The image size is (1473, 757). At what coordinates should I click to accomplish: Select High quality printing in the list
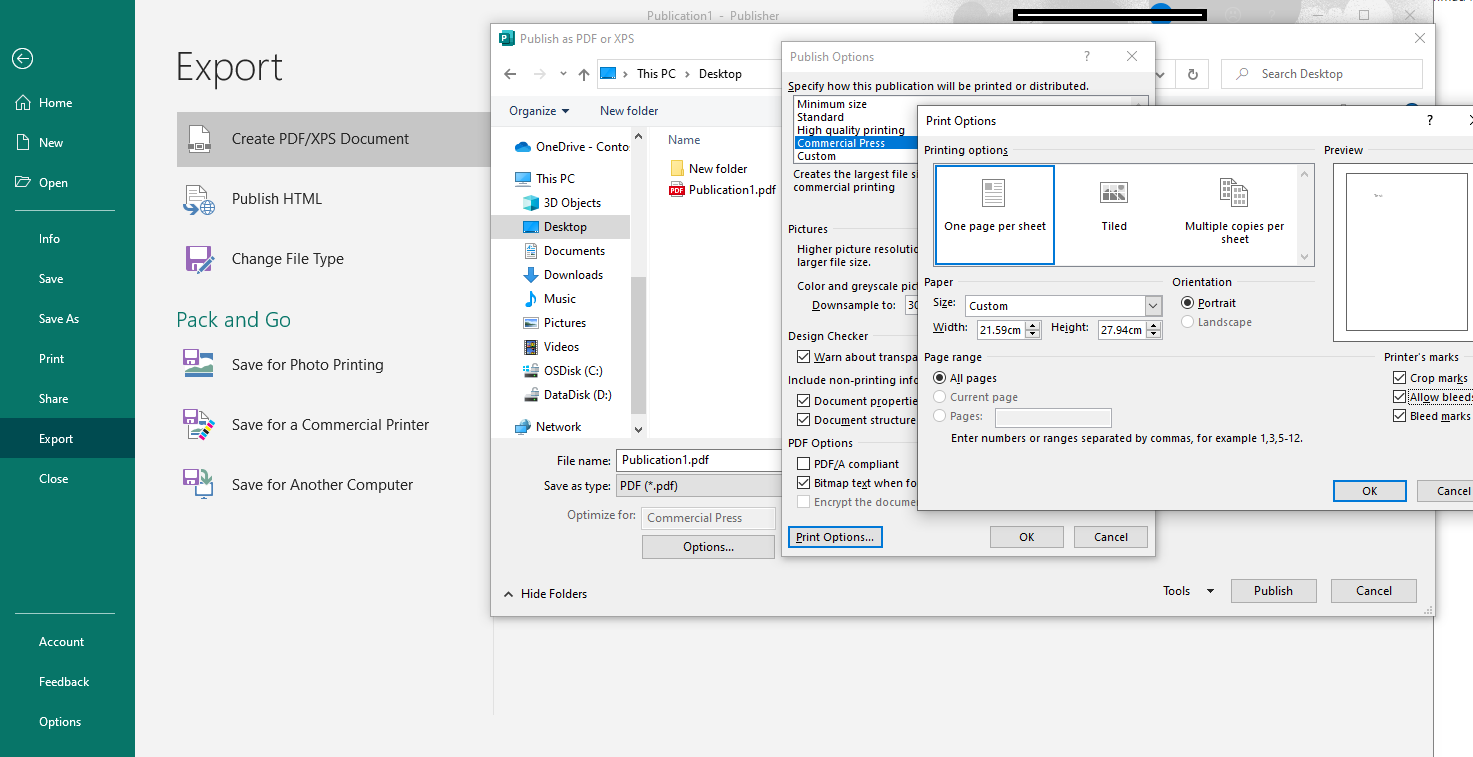pos(851,130)
